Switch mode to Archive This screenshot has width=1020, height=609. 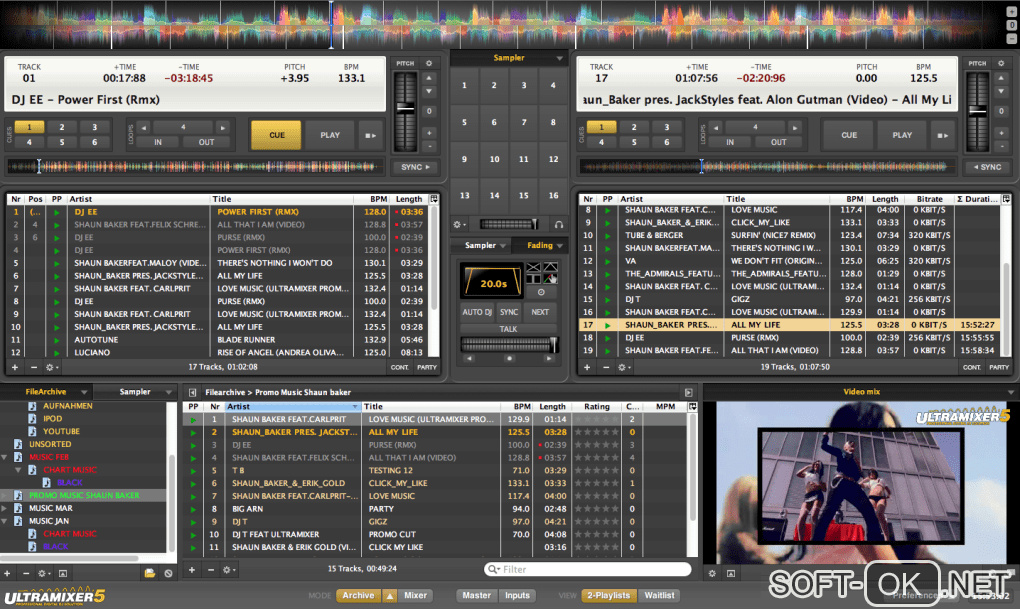(x=358, y=595)
